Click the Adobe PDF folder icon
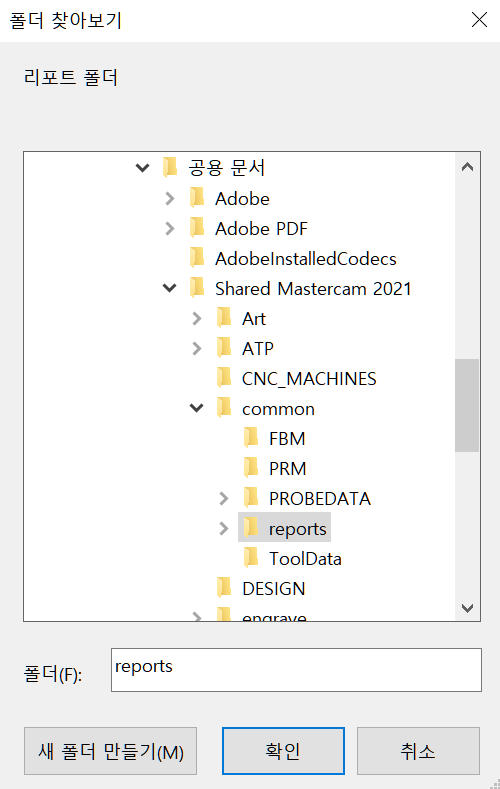Screen dimensions: 500x789 tap(197, 227)
